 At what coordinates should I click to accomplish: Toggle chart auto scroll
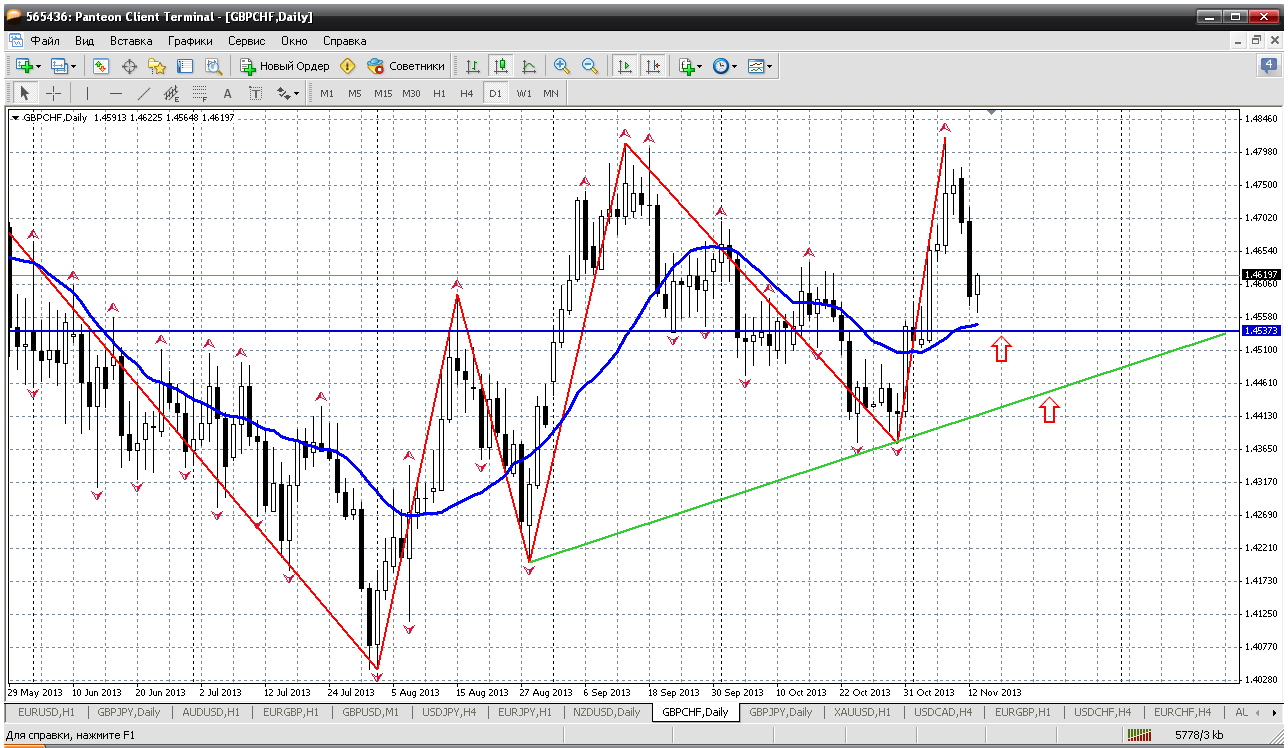[625, 66]
